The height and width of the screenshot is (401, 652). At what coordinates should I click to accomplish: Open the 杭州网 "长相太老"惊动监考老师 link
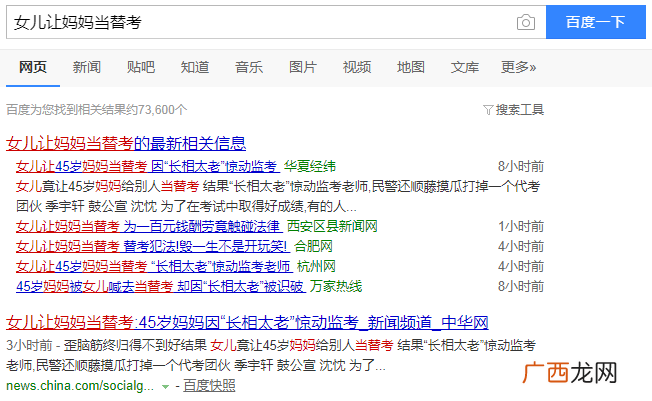154,266
